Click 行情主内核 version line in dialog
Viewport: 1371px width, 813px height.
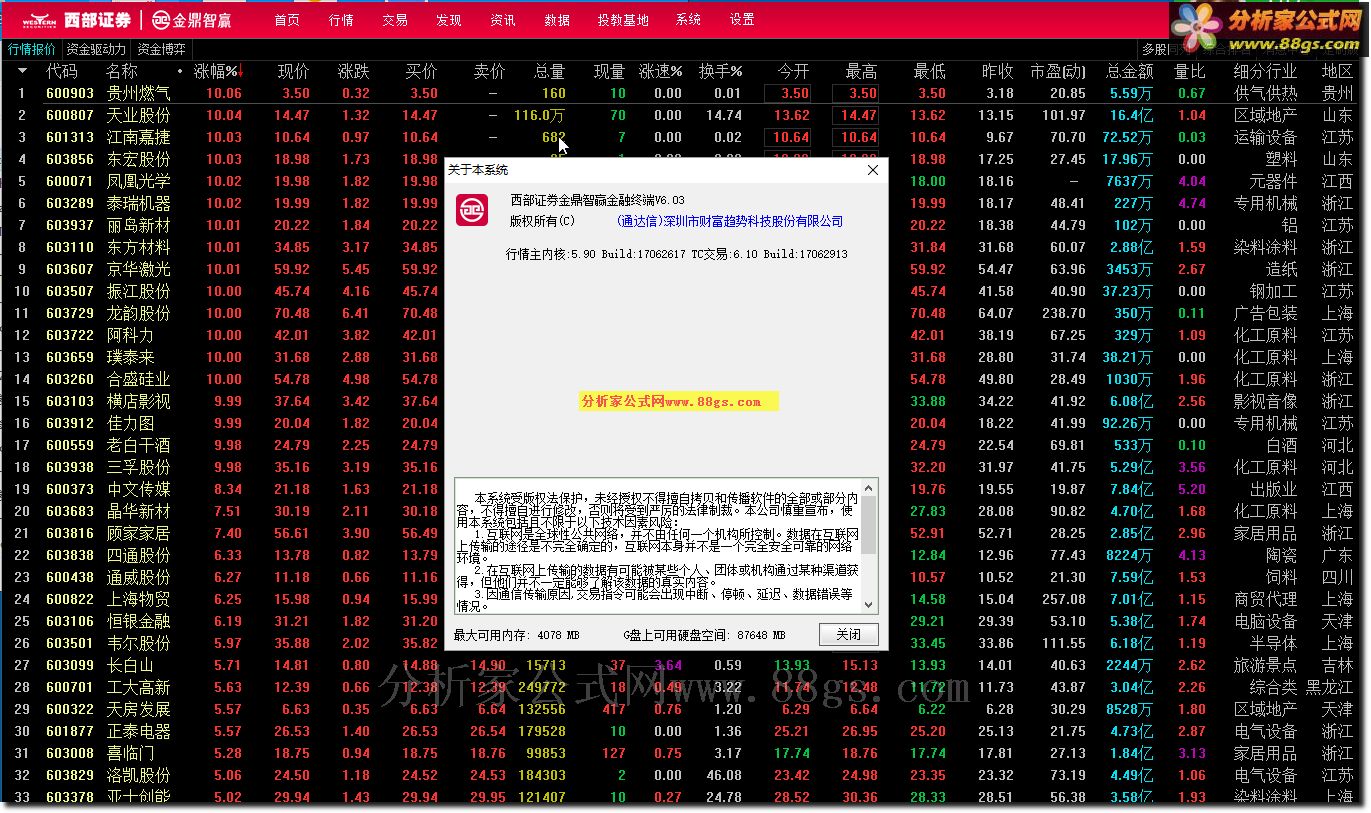(678, 255)
